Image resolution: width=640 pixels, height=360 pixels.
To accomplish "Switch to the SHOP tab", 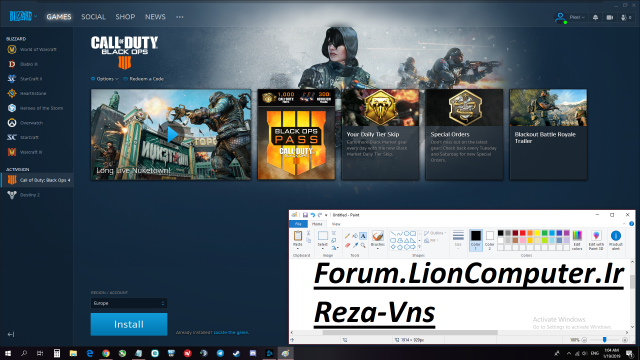I will [x=125, y=17].
